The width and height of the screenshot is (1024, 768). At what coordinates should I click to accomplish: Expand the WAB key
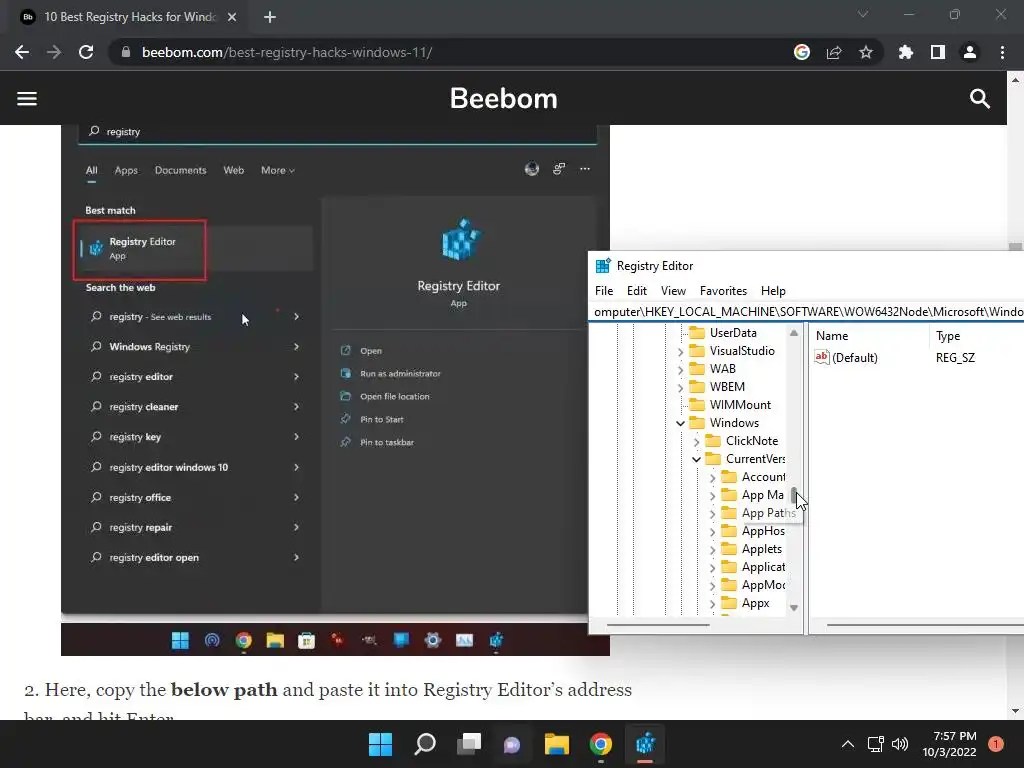(x=680, y=370)
